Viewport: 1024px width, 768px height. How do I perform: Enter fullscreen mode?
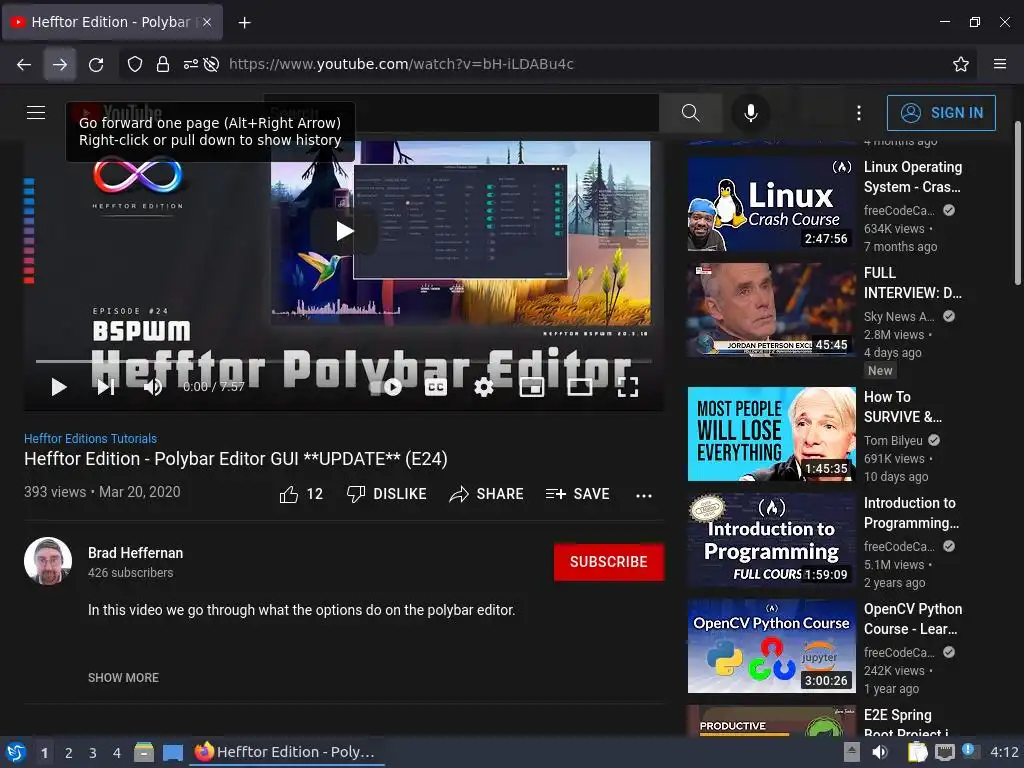628,387
